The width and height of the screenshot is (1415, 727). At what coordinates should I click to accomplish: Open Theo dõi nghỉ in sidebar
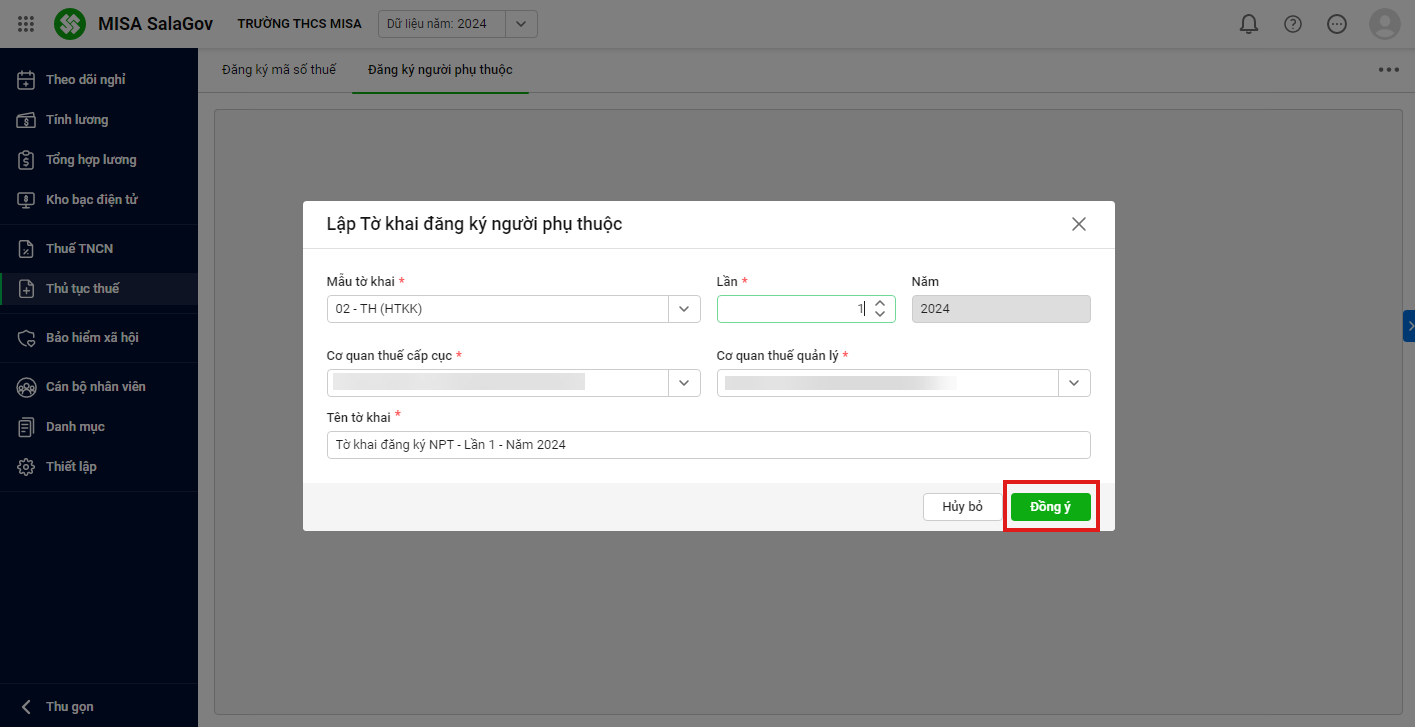(85, 80)
